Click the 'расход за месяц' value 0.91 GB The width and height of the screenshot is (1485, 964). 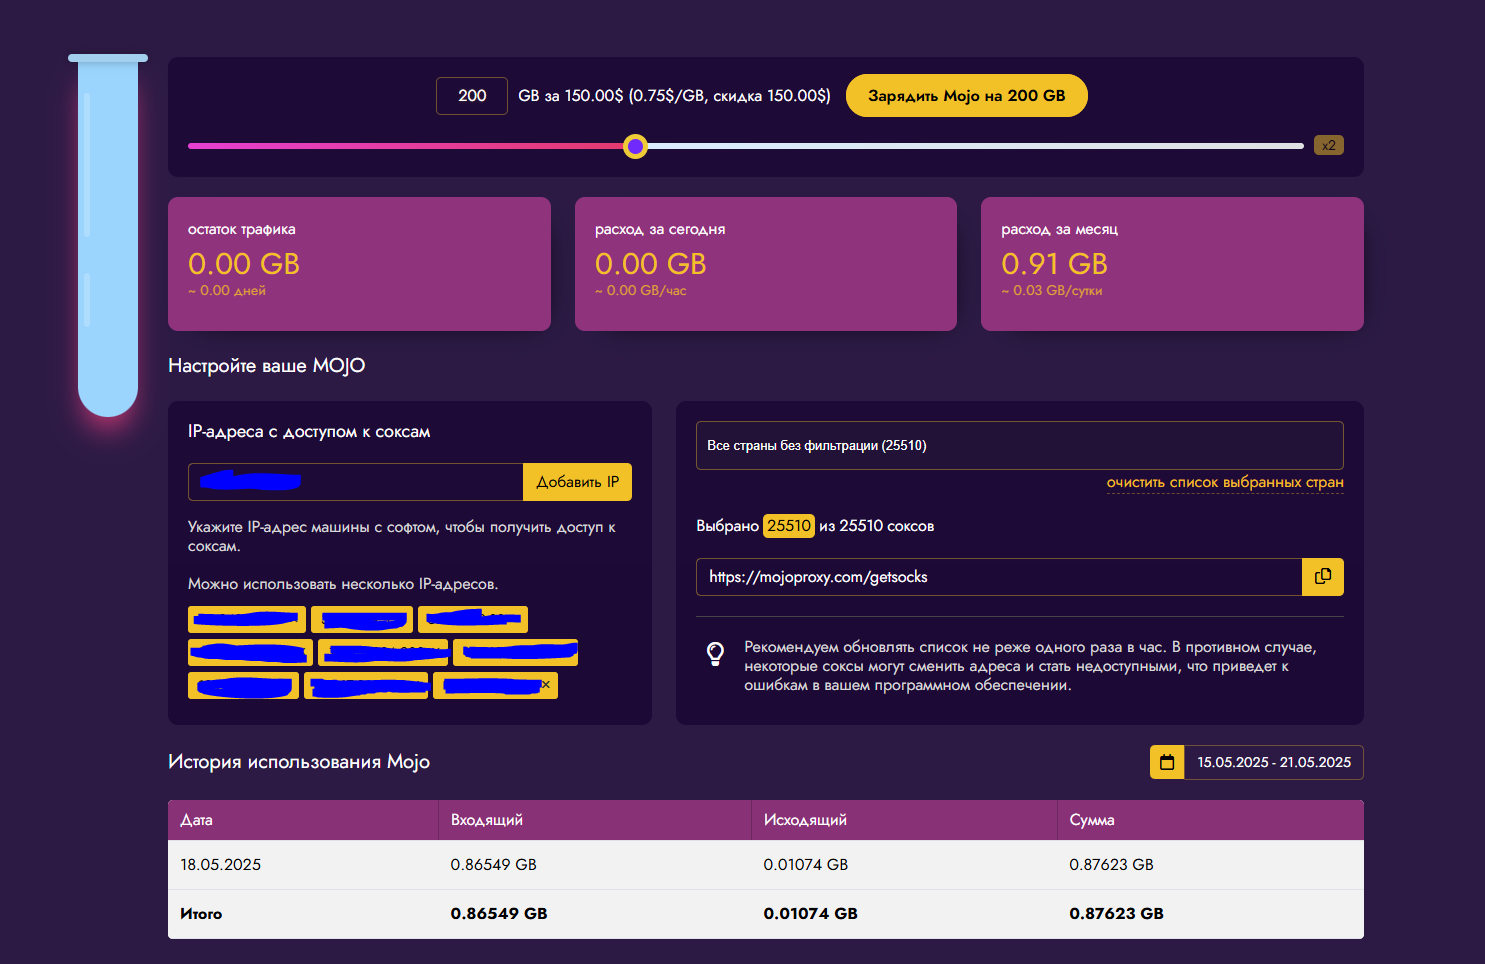(x=1055, y=264)
